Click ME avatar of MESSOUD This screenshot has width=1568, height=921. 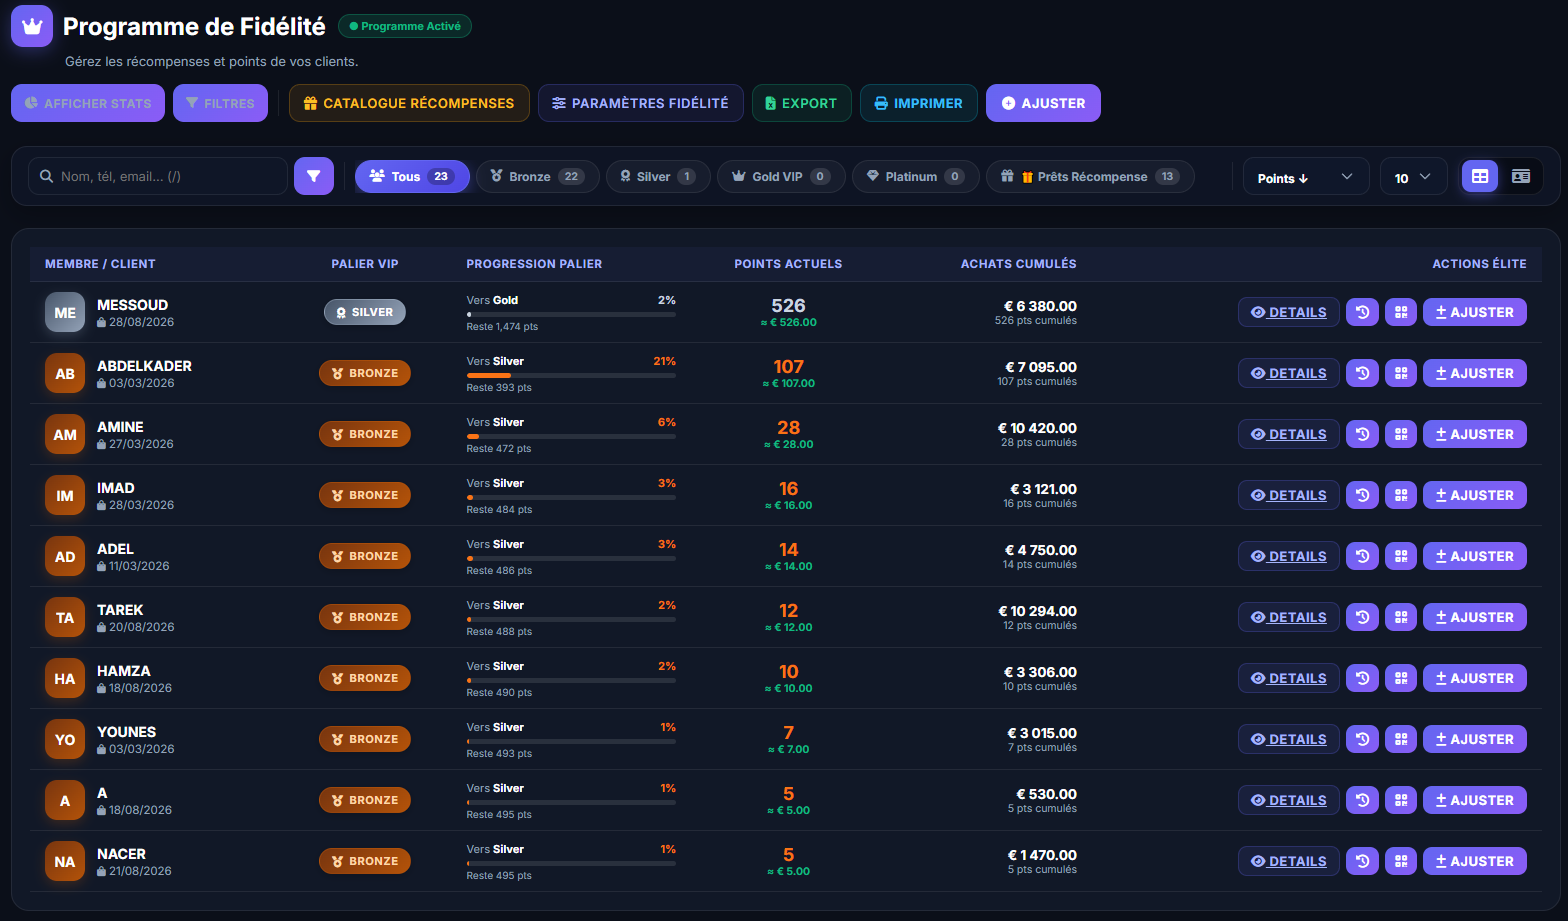coord(65,312)
